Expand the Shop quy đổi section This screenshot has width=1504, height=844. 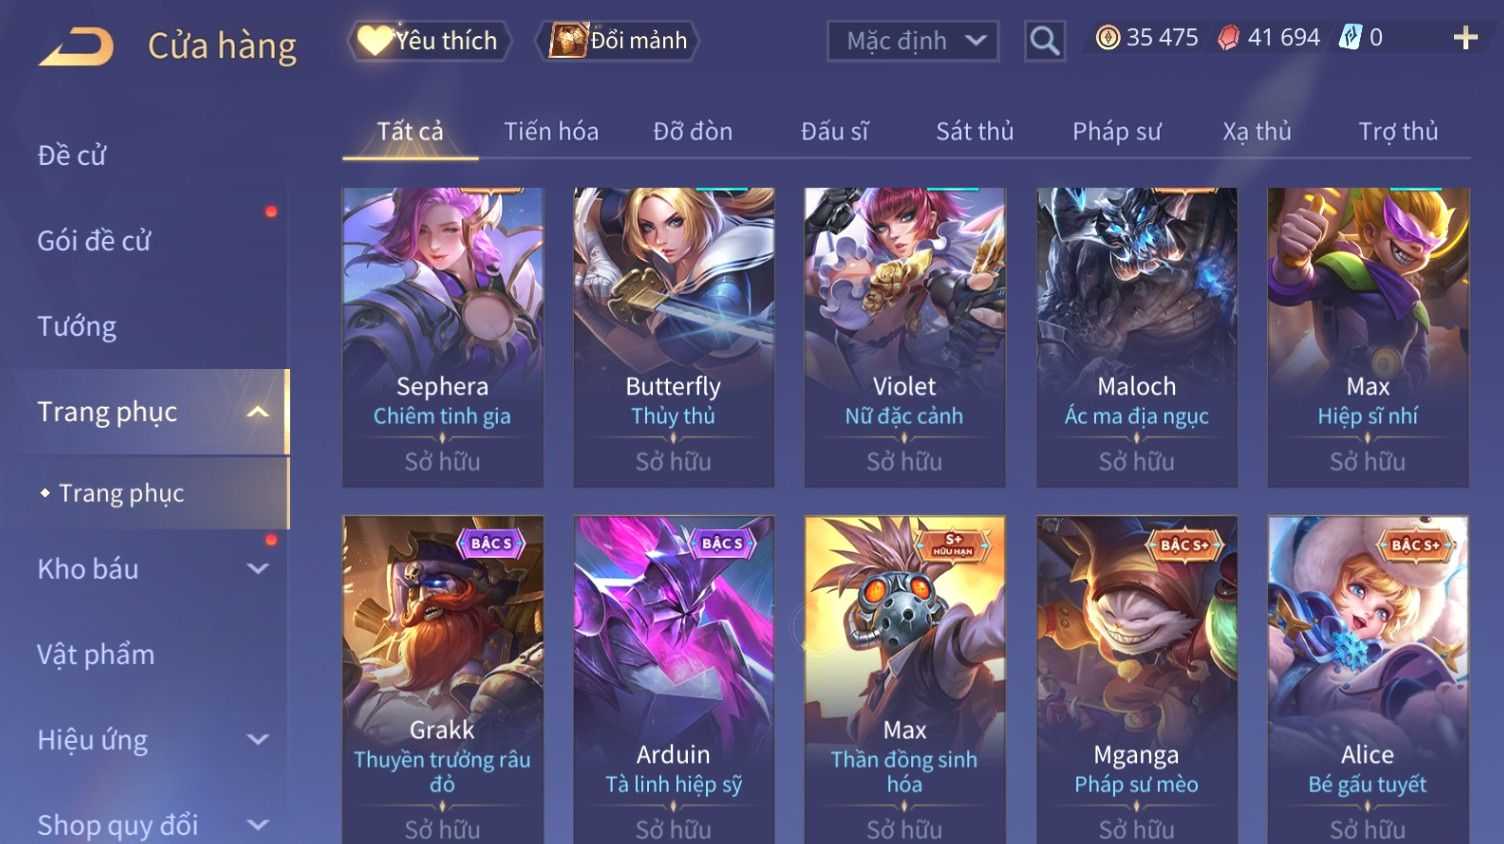[258, 825]
